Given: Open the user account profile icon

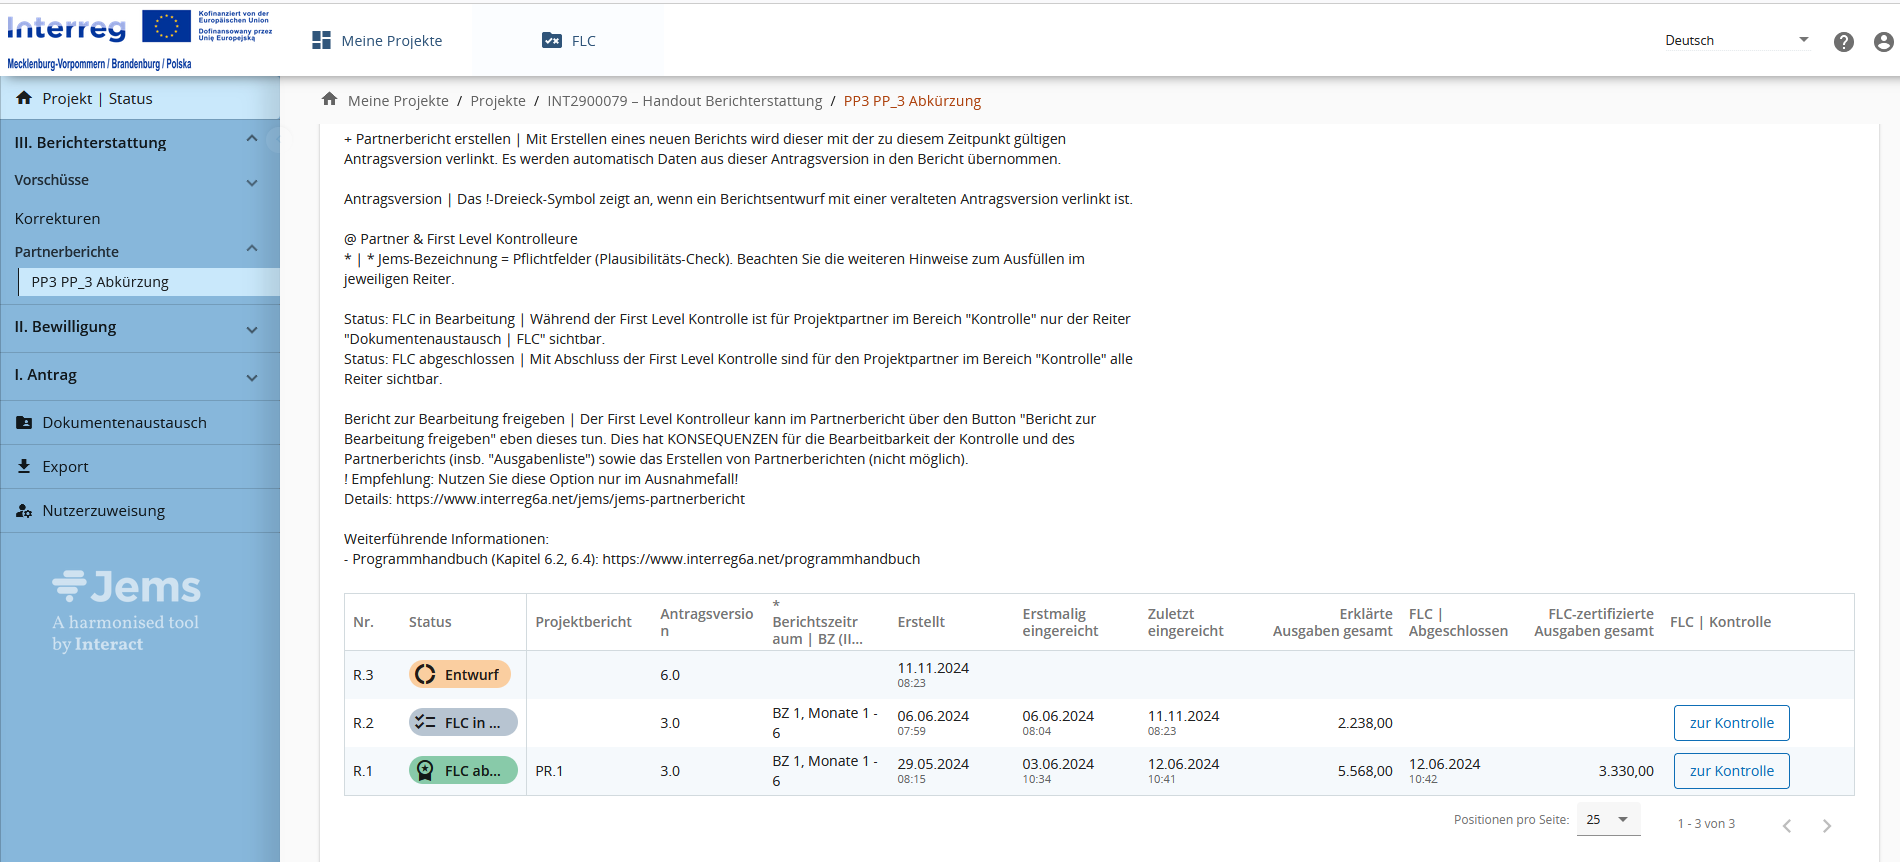Looking at the screenshot, I should click(x=1883, y=42).
